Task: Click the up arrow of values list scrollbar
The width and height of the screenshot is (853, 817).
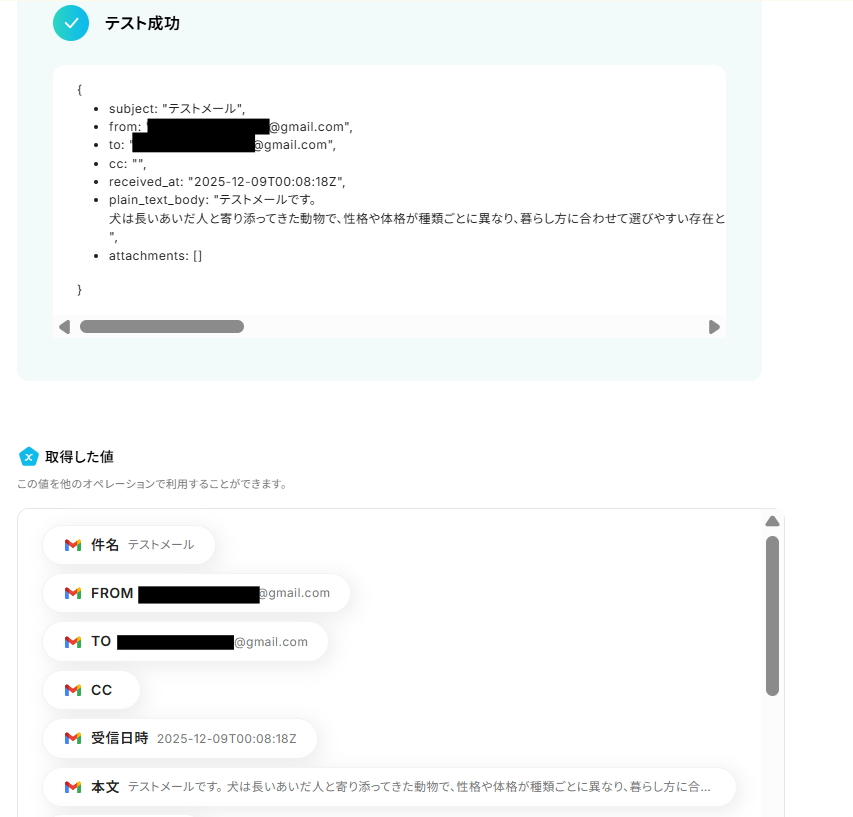Action: pyautogui.click(x=772, y=522)
